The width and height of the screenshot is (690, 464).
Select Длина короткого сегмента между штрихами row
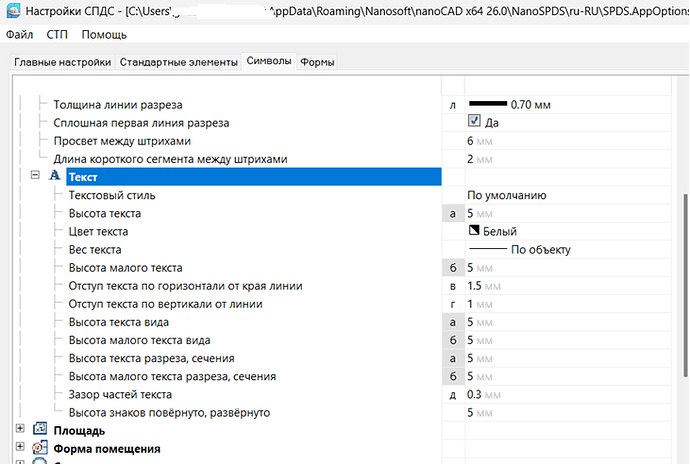click(170, 159)
